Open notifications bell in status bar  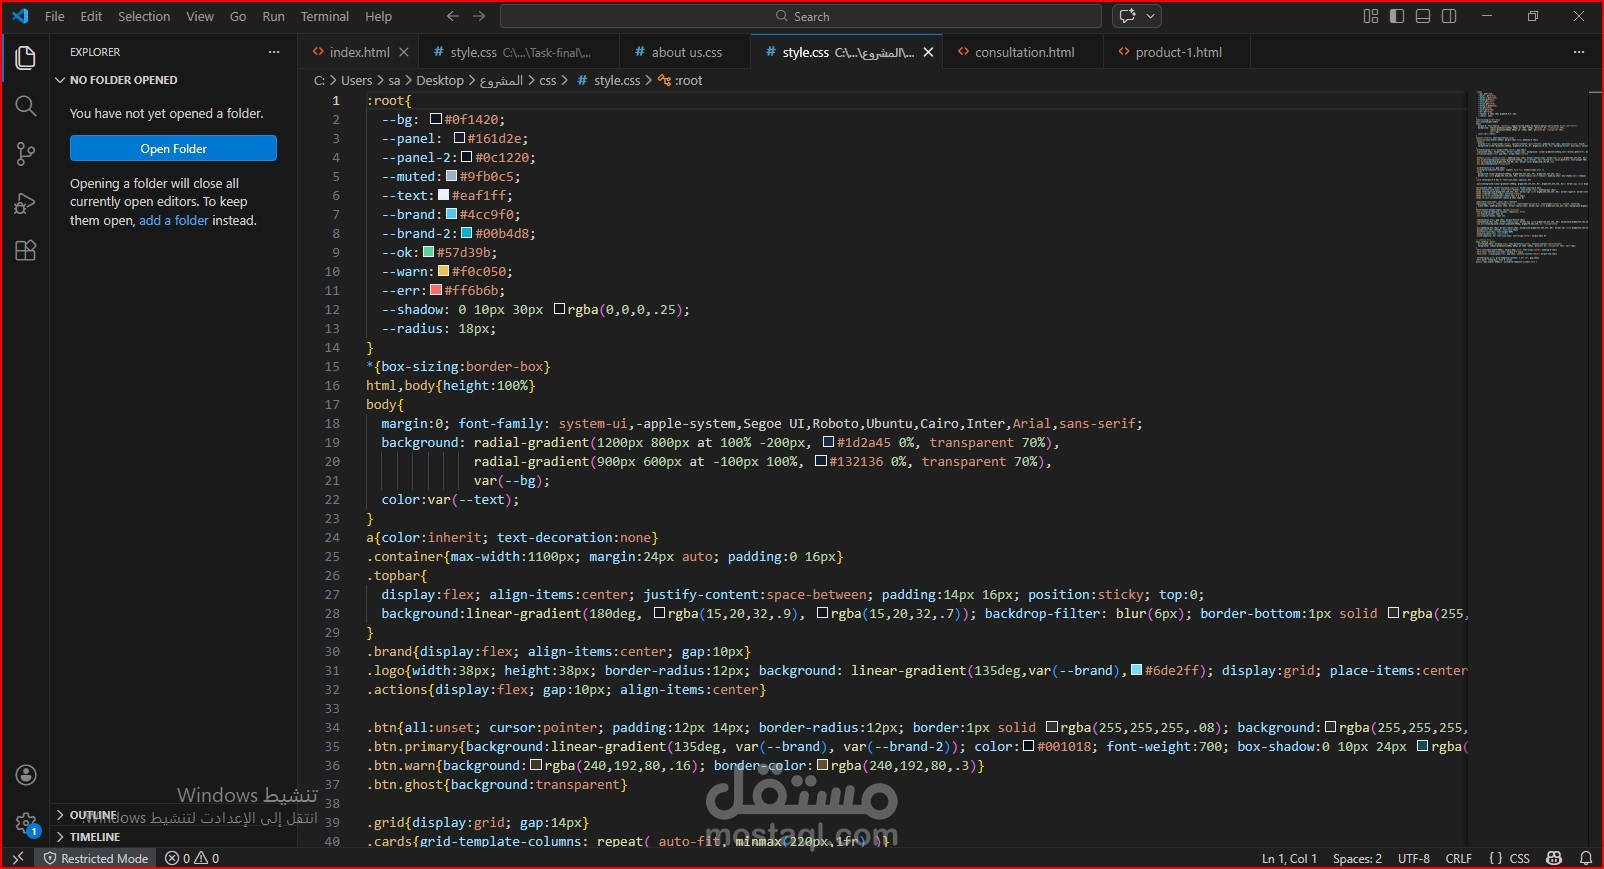(1585, 858)
